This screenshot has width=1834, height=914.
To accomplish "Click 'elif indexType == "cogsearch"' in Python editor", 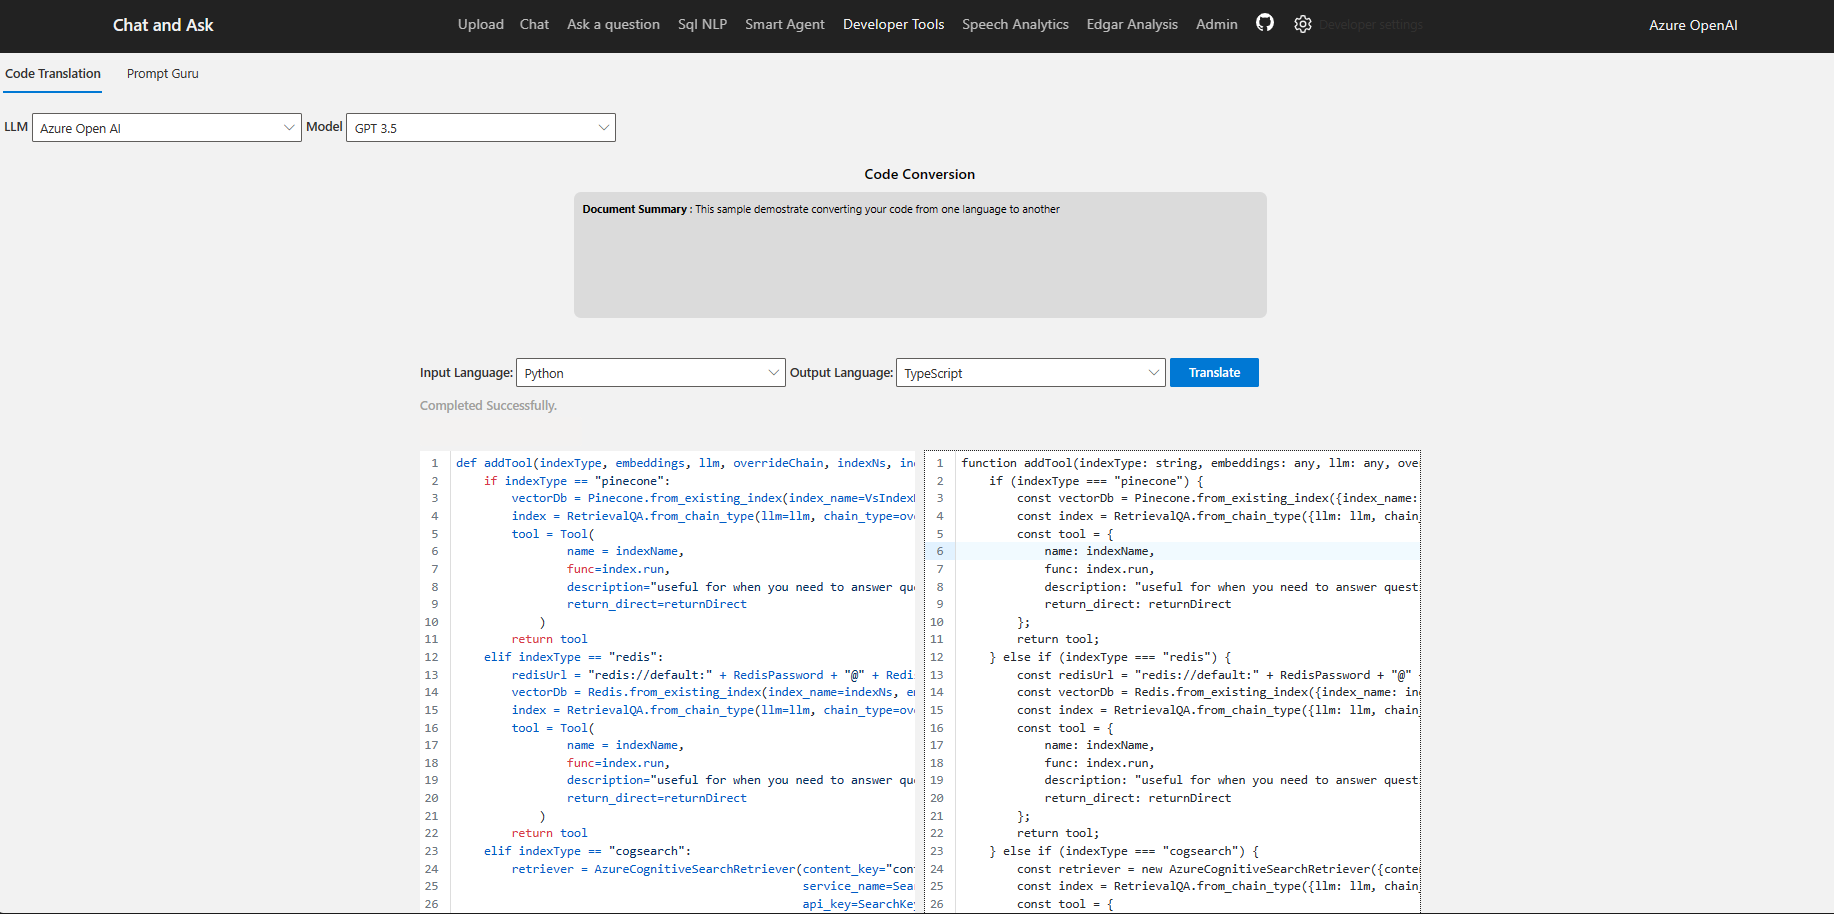I will [587, 851].
